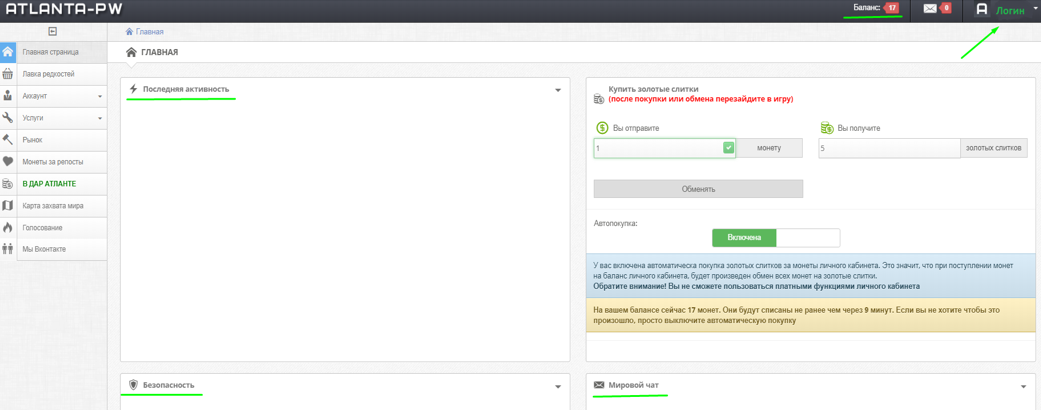1041x410 pixels.
Task: Click the Обратите внимание! warning line
Action: point(757,287)
